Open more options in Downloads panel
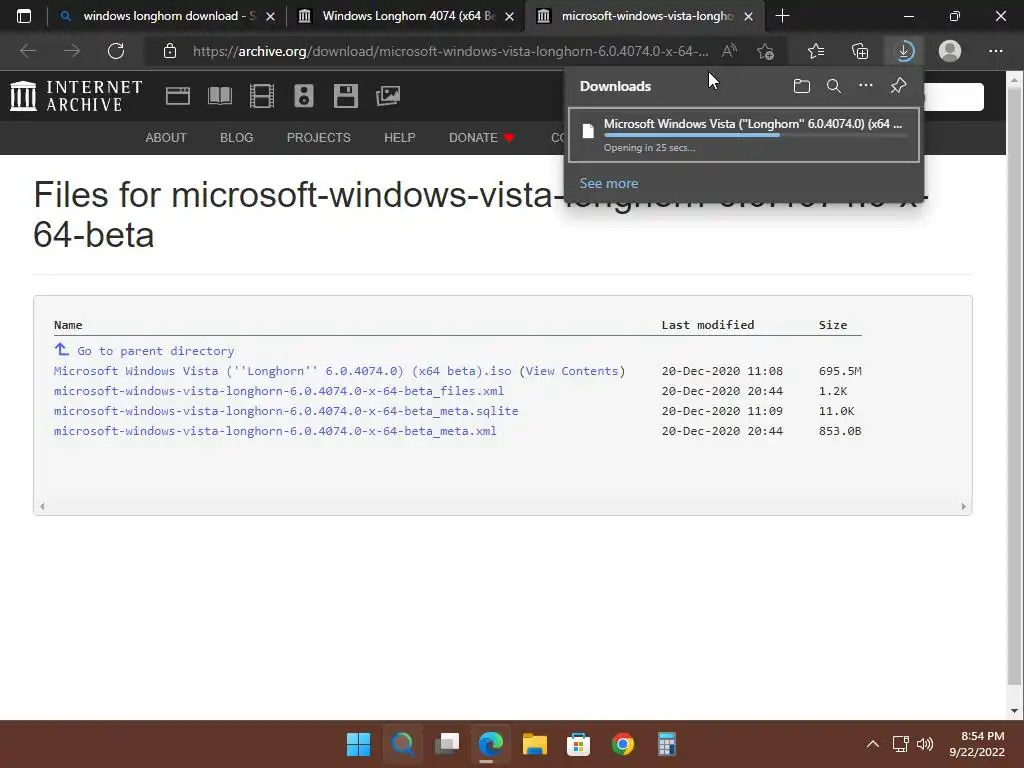 [x=866, y=86]
